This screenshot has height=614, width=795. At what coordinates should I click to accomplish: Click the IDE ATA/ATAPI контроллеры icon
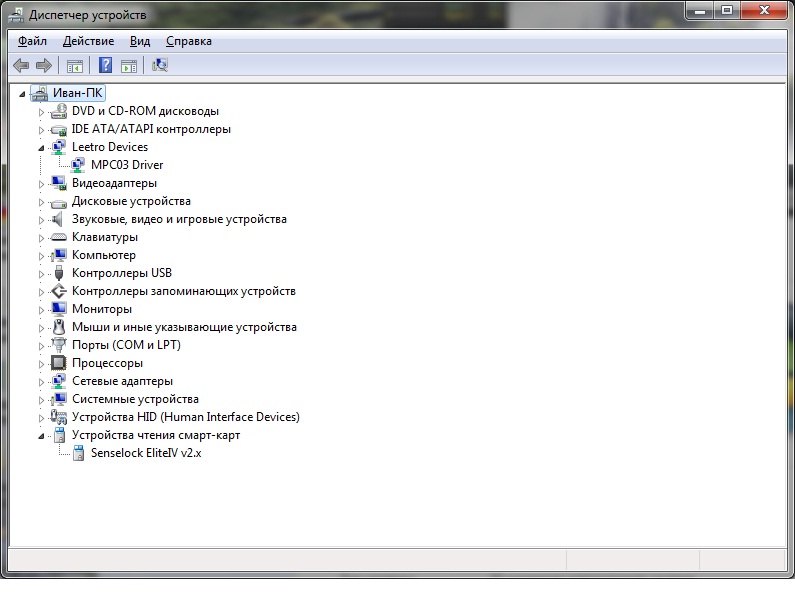click(59, 129)
